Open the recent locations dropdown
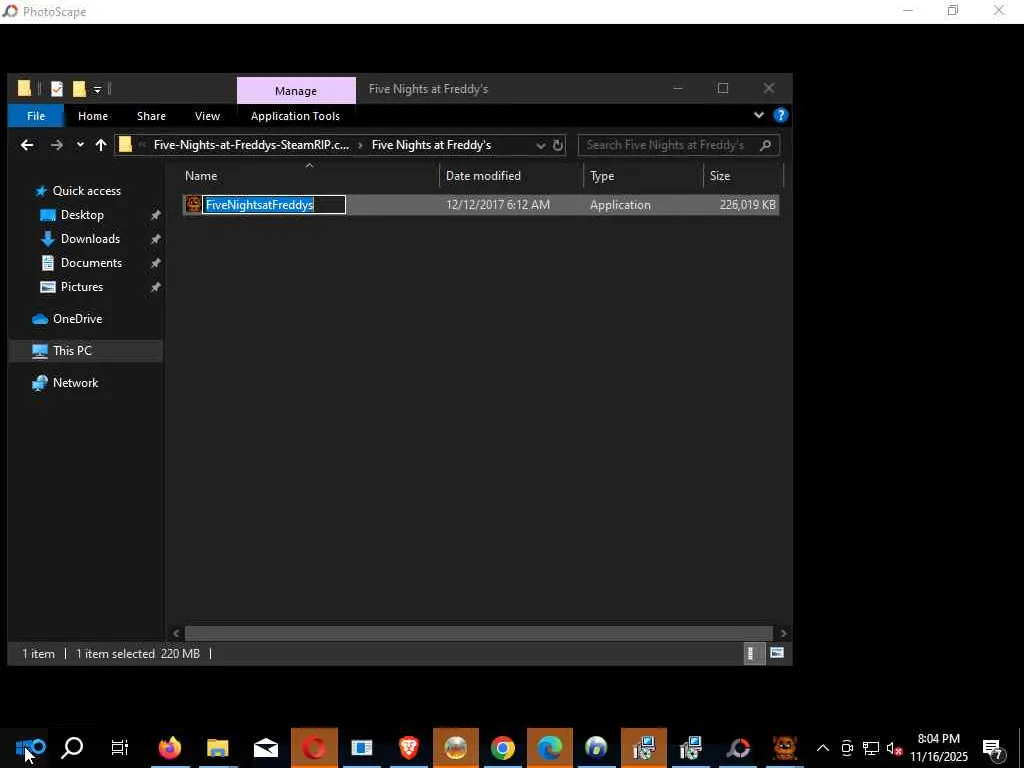This screenshot has width=1024, height=768. (80, 145)
